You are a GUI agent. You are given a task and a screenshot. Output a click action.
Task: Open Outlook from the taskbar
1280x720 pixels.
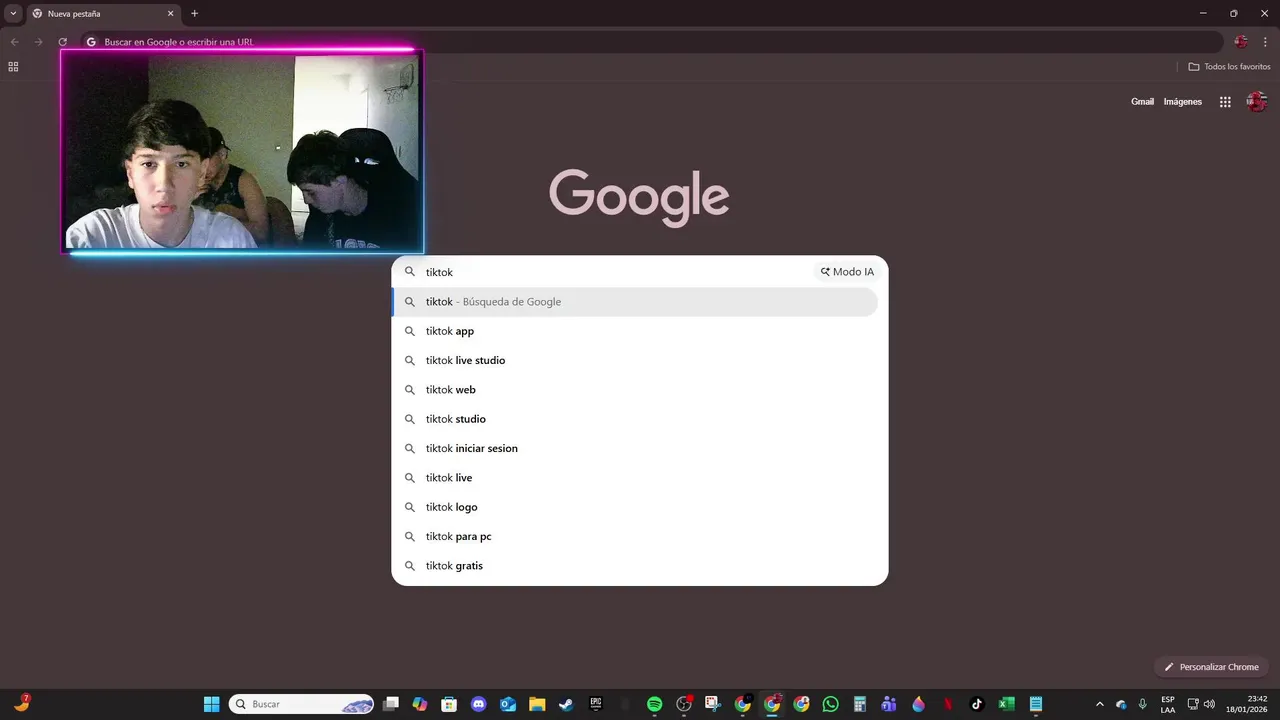pos(508,704)
